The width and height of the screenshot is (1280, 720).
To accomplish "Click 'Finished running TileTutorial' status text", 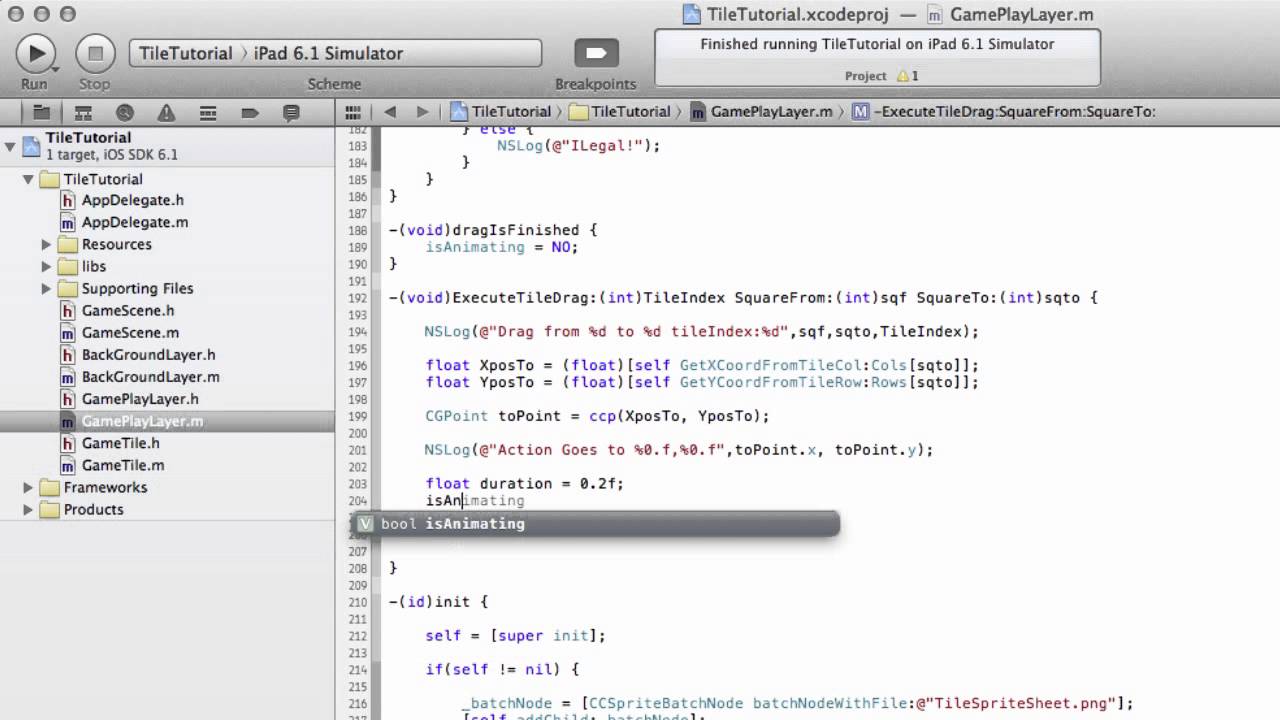I will click(877, 45).
